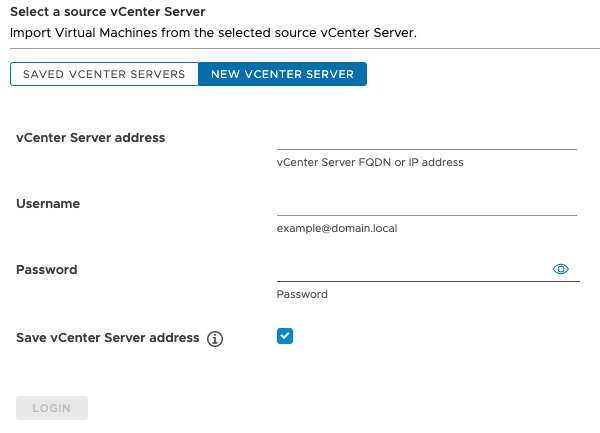Reveal password with the eye icon

click(x=560, y=269)
